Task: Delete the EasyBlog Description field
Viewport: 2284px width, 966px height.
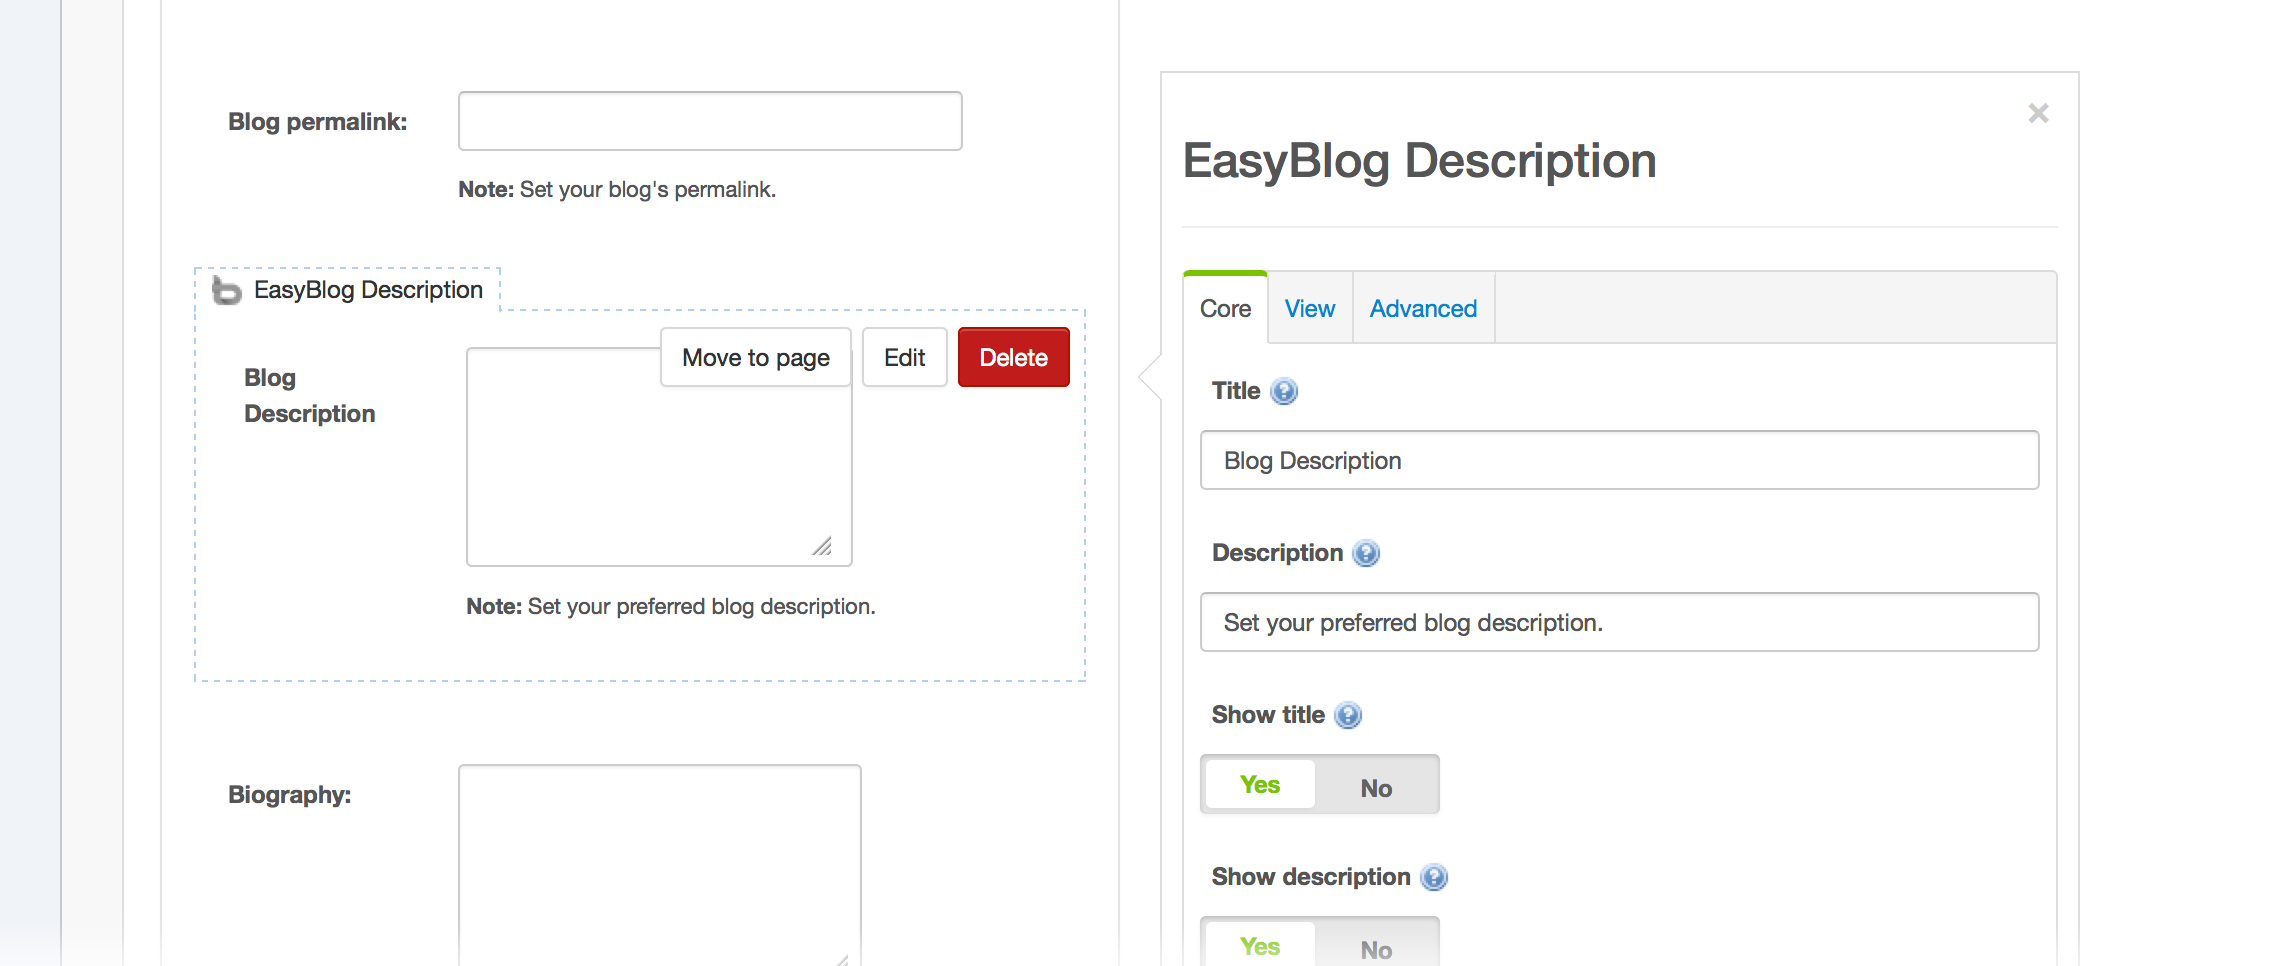Action: click(1013, 358)
